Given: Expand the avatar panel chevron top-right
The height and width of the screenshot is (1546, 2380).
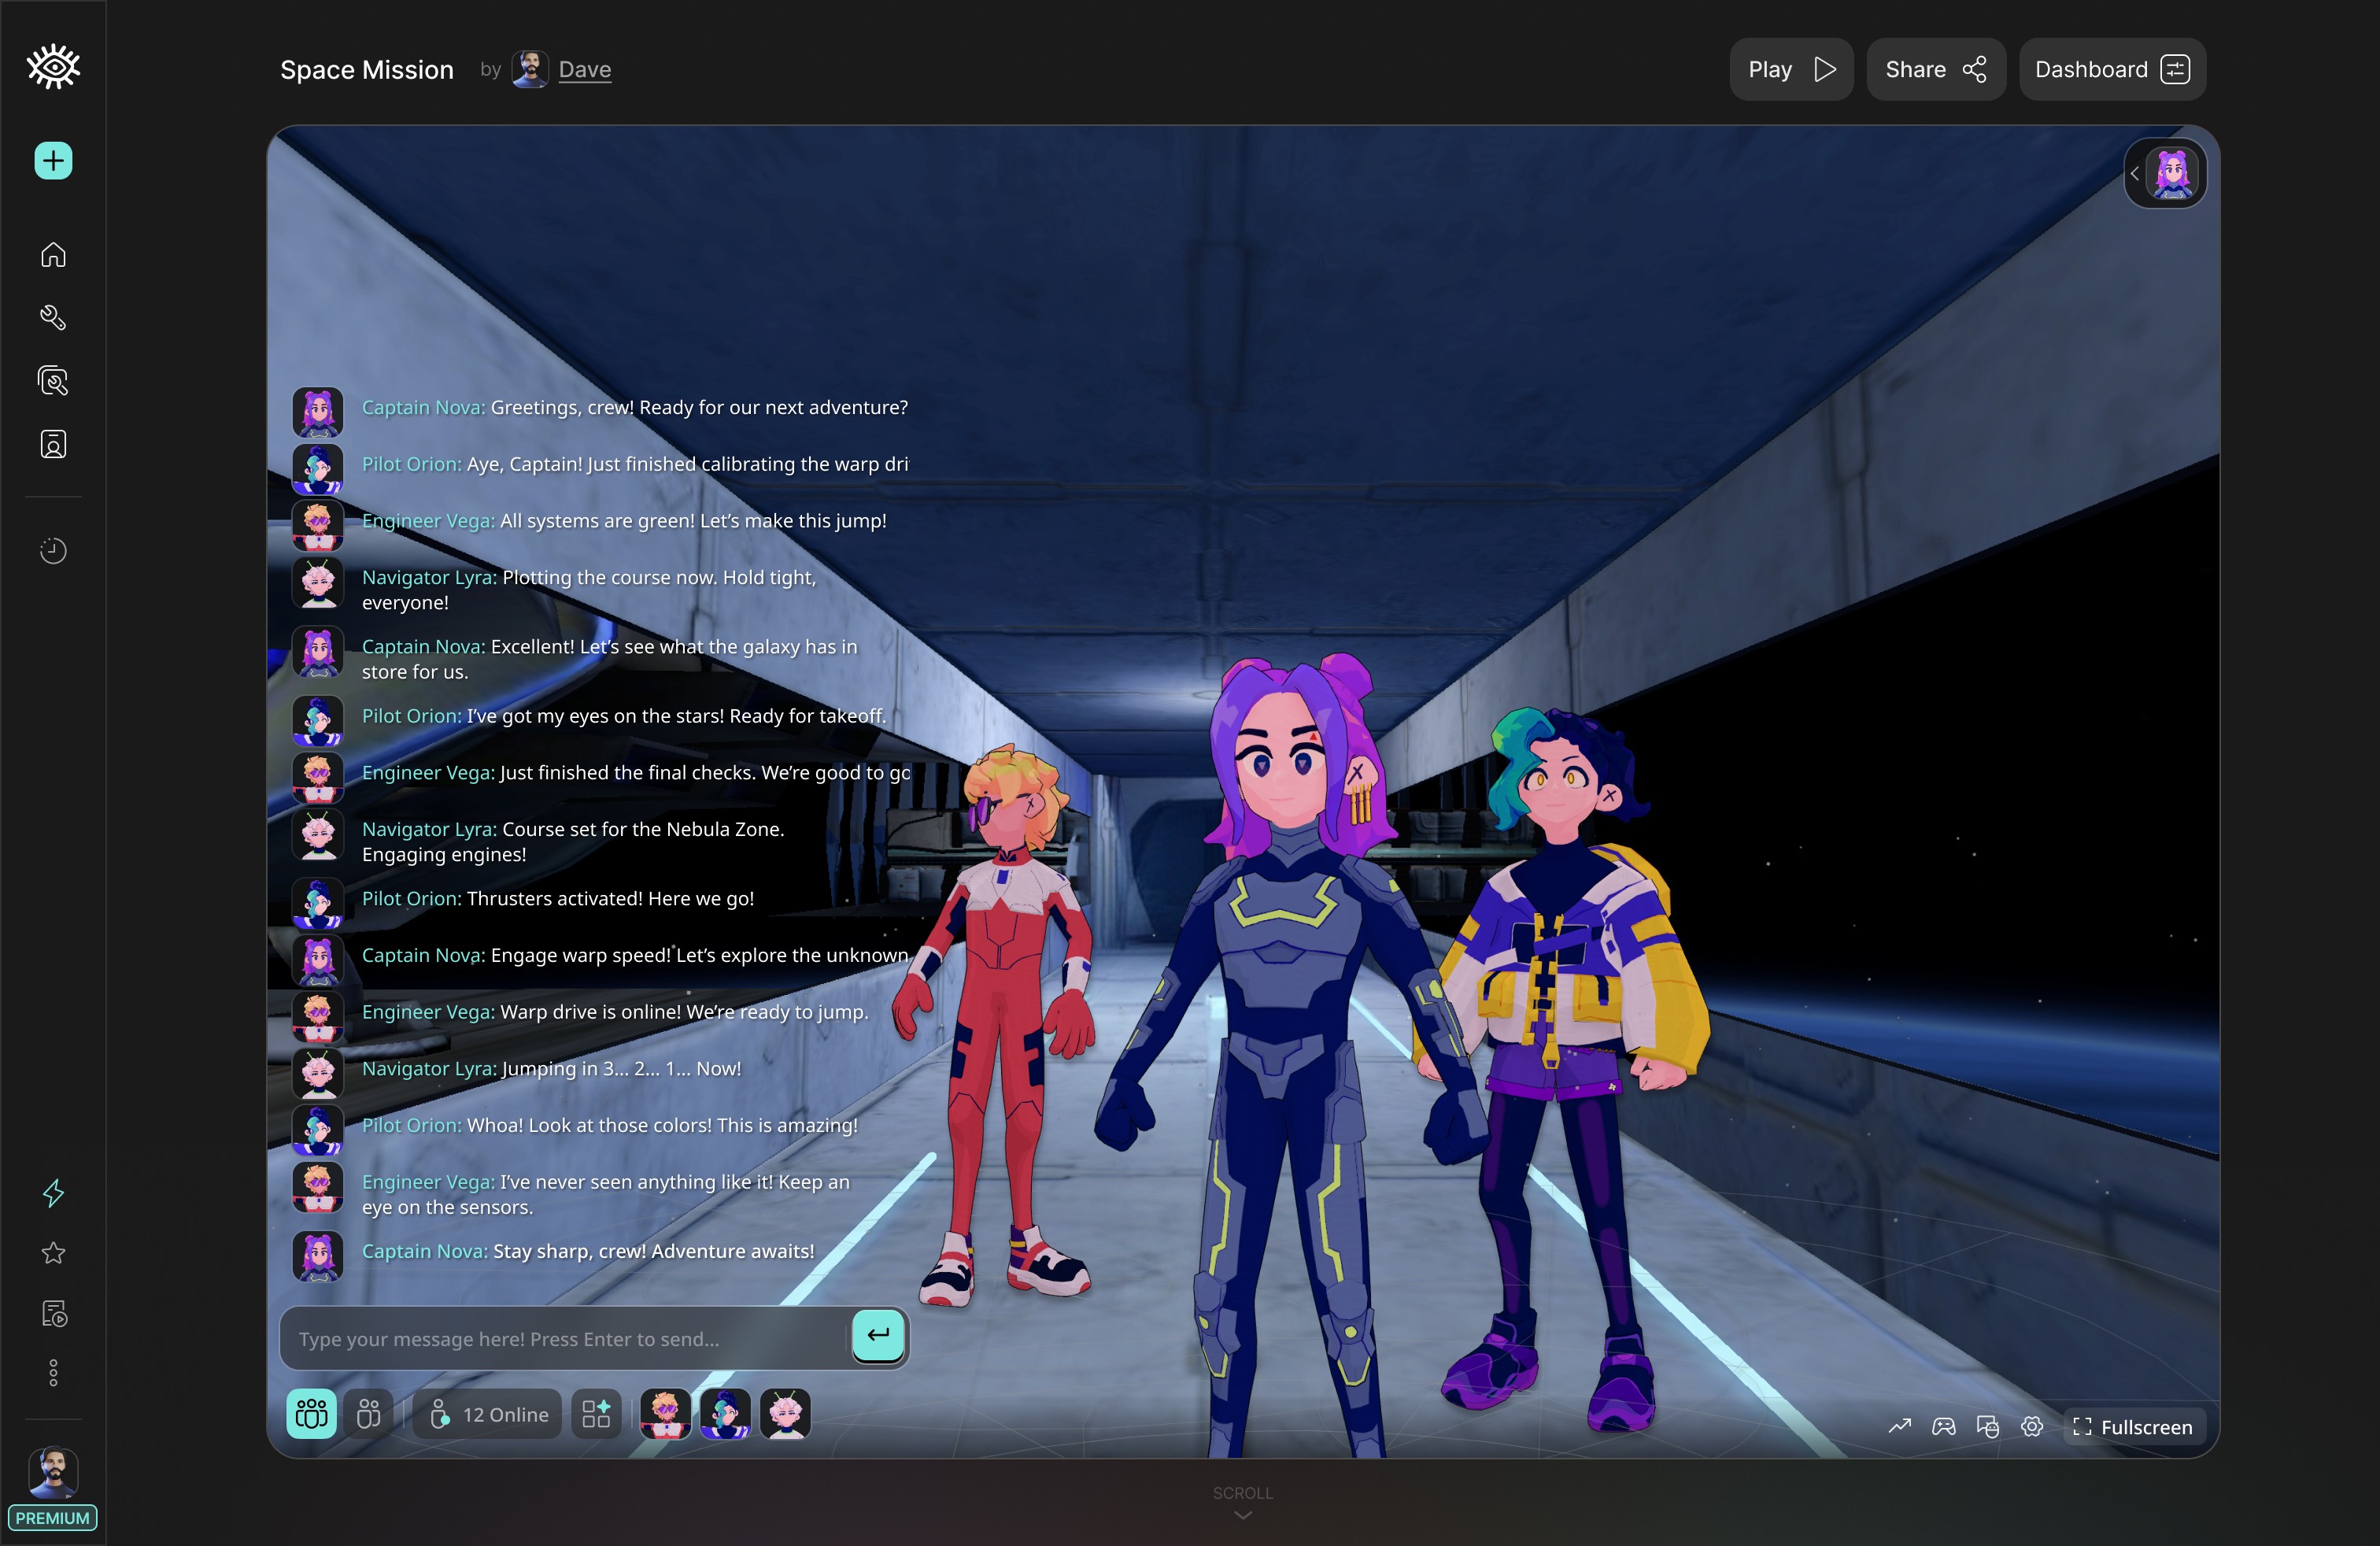Looking at the screenshot, I should point(2134,174).
